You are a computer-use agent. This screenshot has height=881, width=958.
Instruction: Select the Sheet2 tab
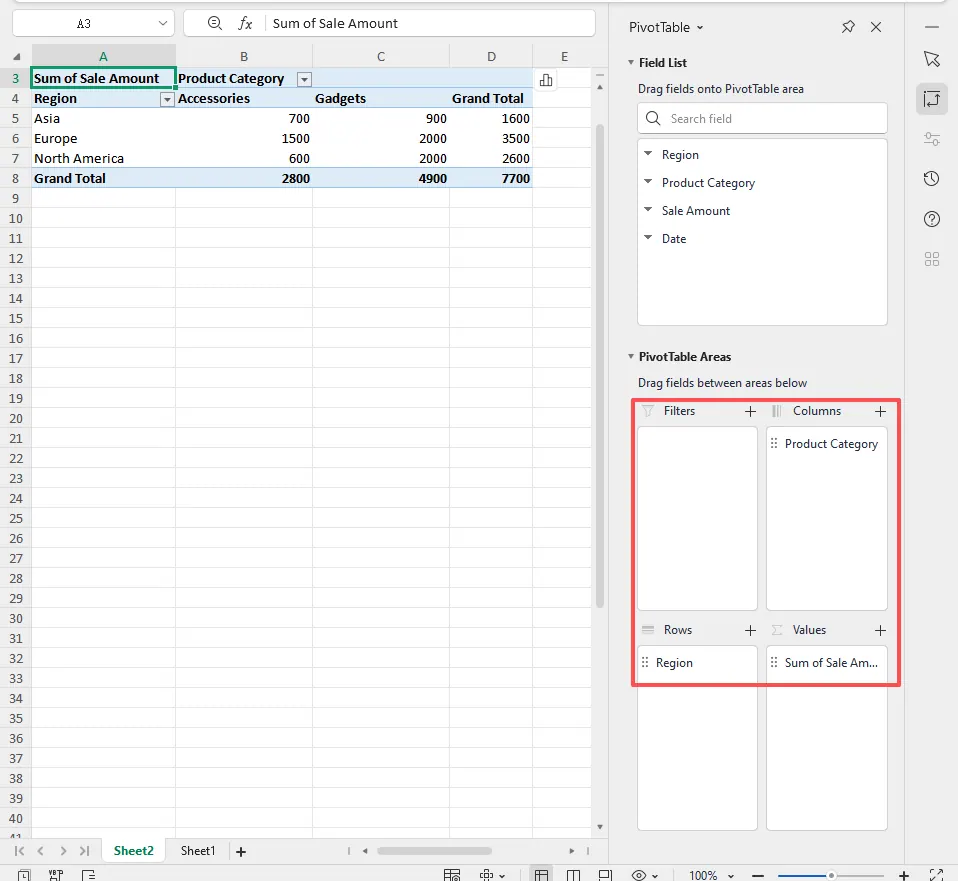[133, 851]
